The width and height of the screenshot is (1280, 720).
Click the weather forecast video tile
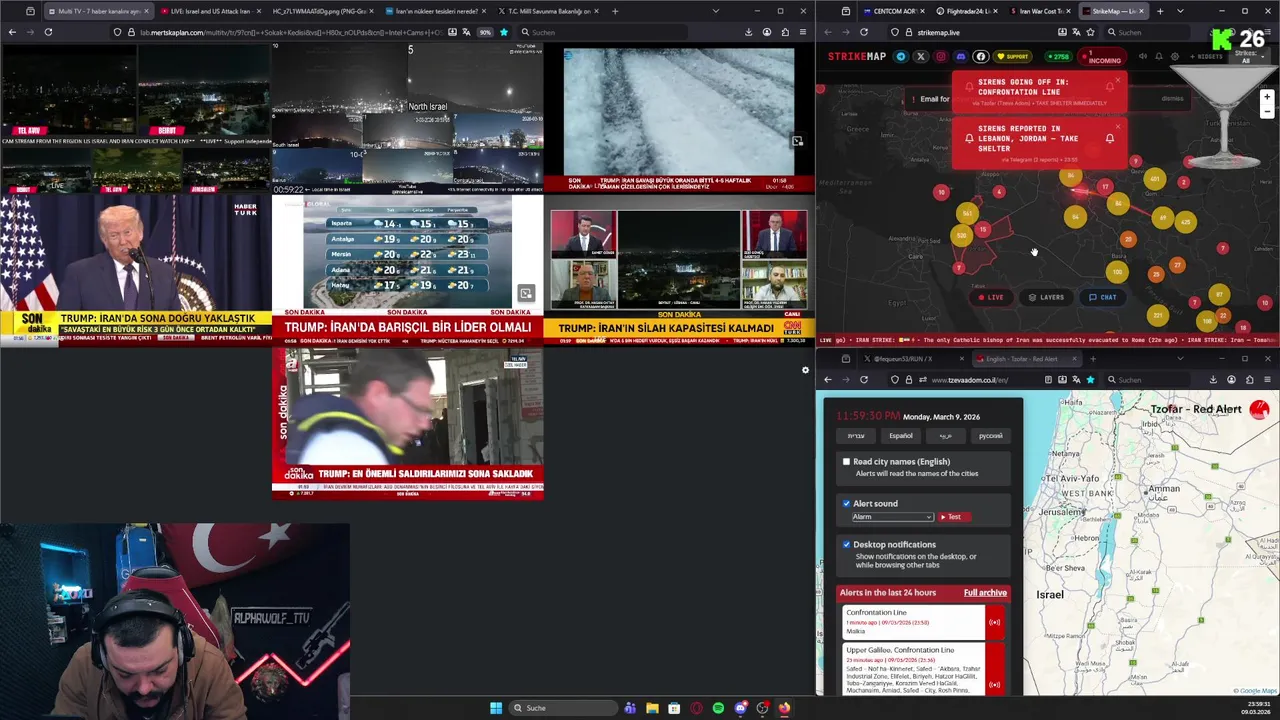point(407,269)
